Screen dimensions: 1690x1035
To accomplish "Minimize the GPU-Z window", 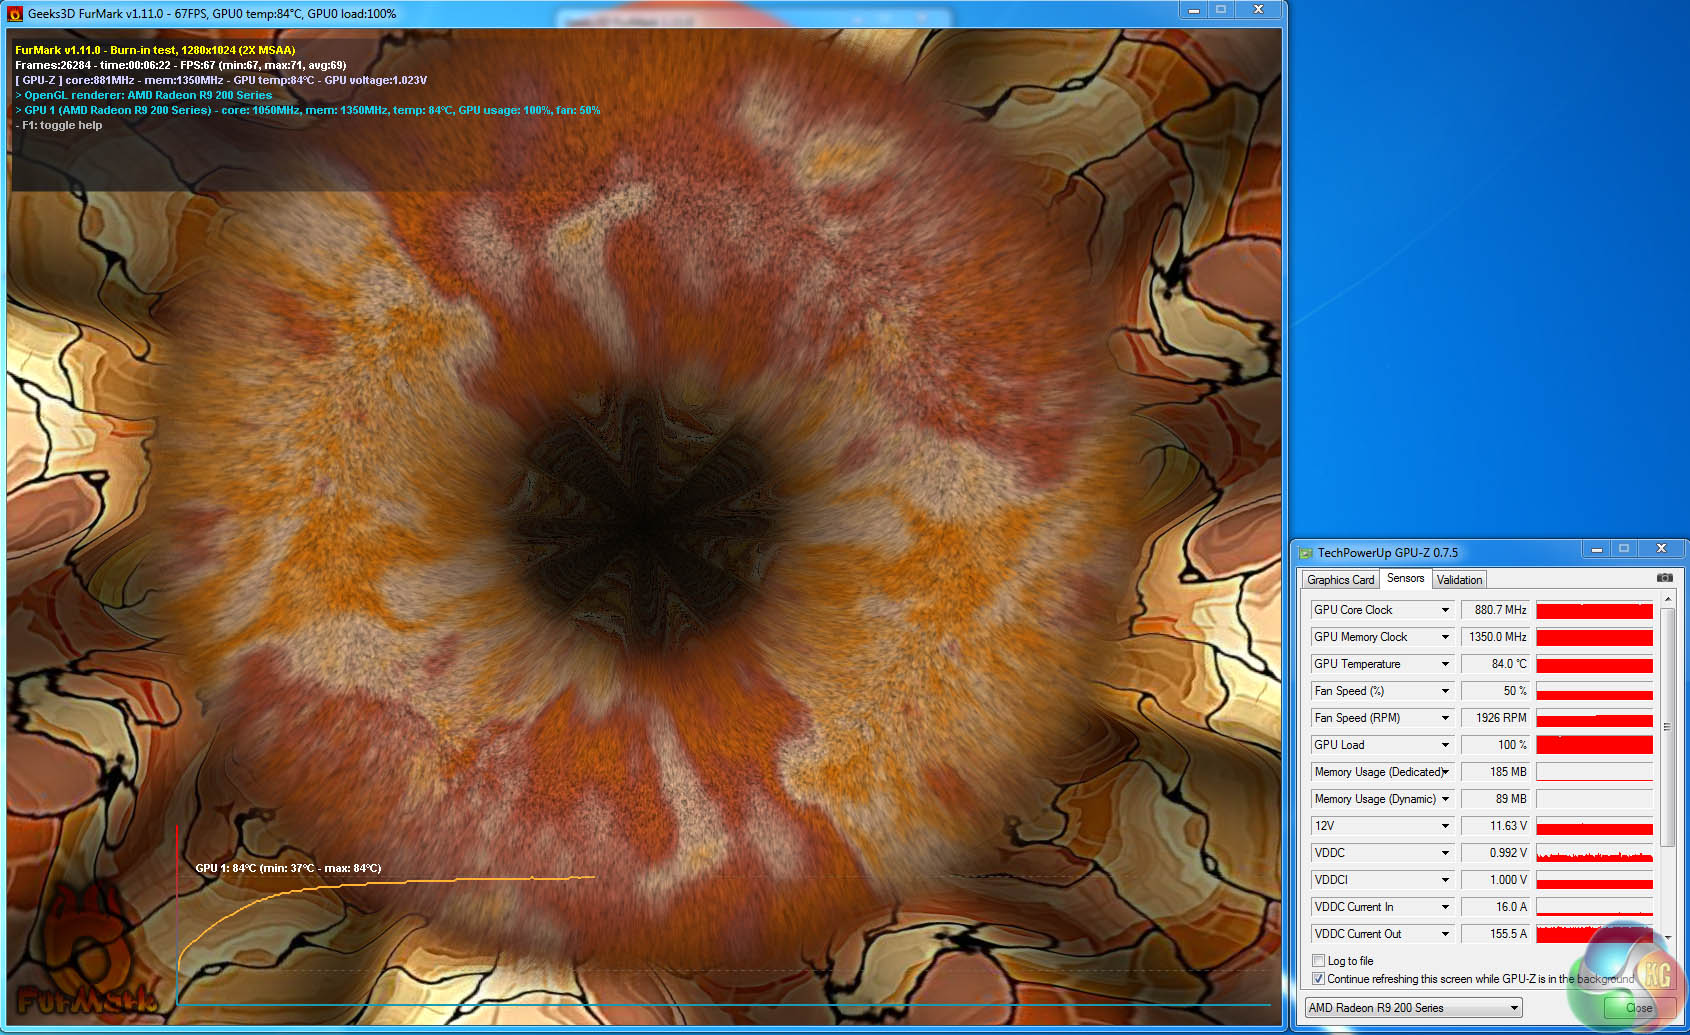I will point(1596,549).
